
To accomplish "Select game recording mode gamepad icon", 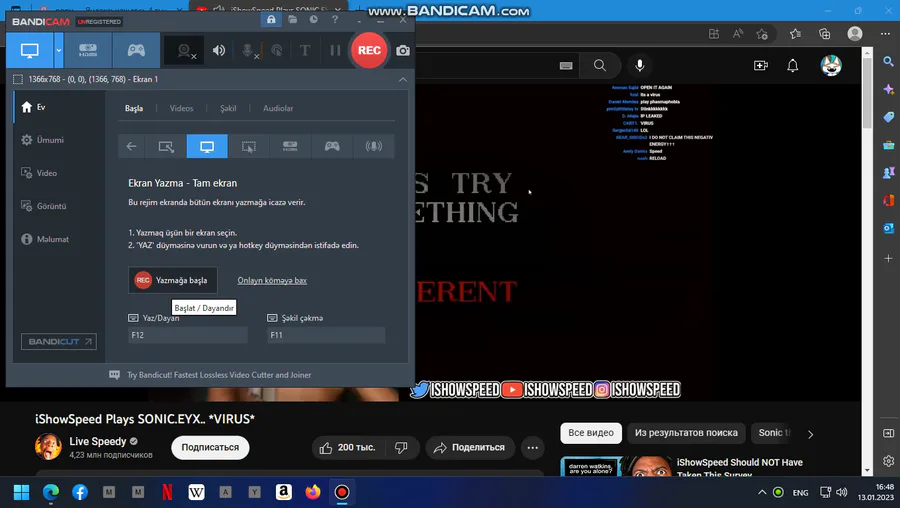I will point(136,51).
